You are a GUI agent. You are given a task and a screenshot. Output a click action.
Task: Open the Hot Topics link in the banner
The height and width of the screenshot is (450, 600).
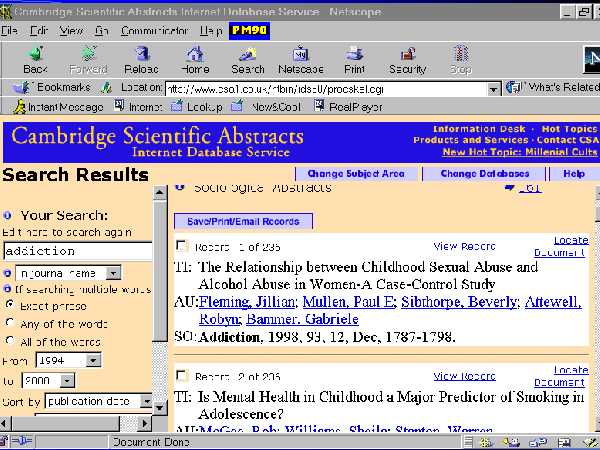tap(569, 129)
